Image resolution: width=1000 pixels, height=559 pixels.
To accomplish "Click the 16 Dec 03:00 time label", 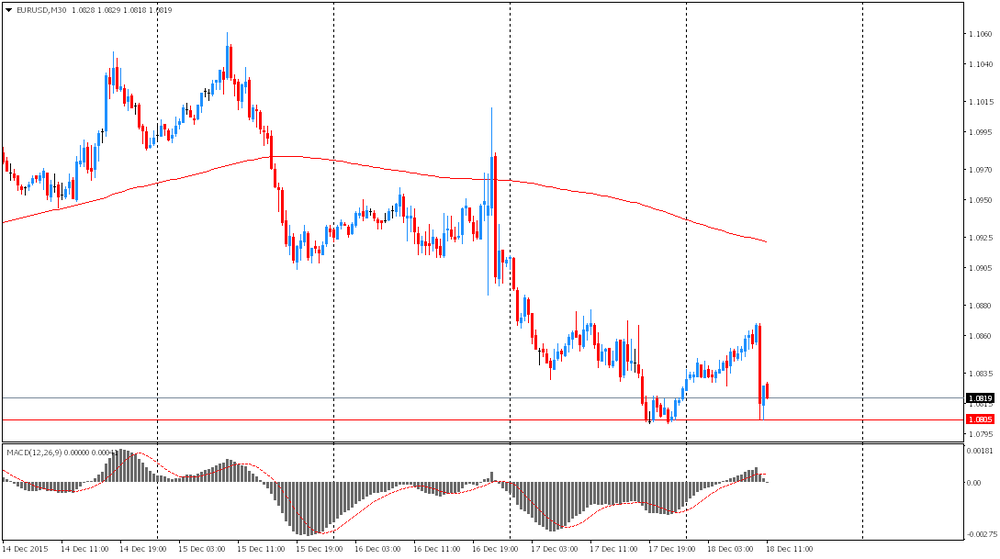I will 378,549.
